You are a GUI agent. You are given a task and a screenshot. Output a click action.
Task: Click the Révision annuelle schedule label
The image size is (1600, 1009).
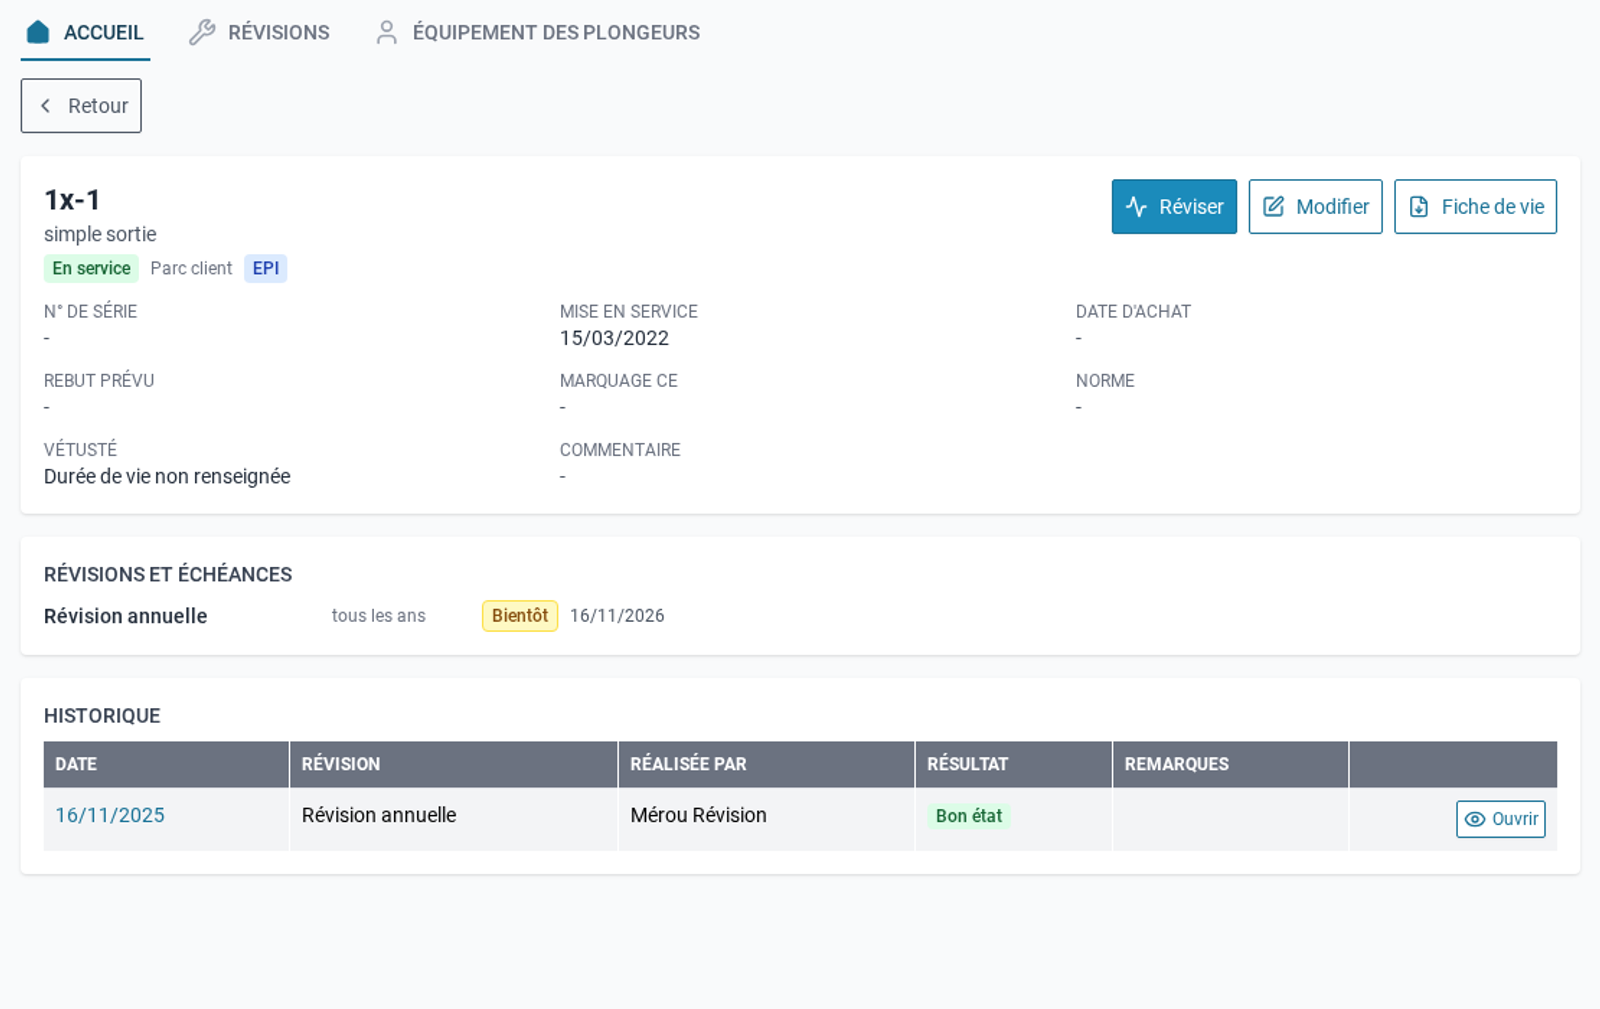tap(125, 616)
